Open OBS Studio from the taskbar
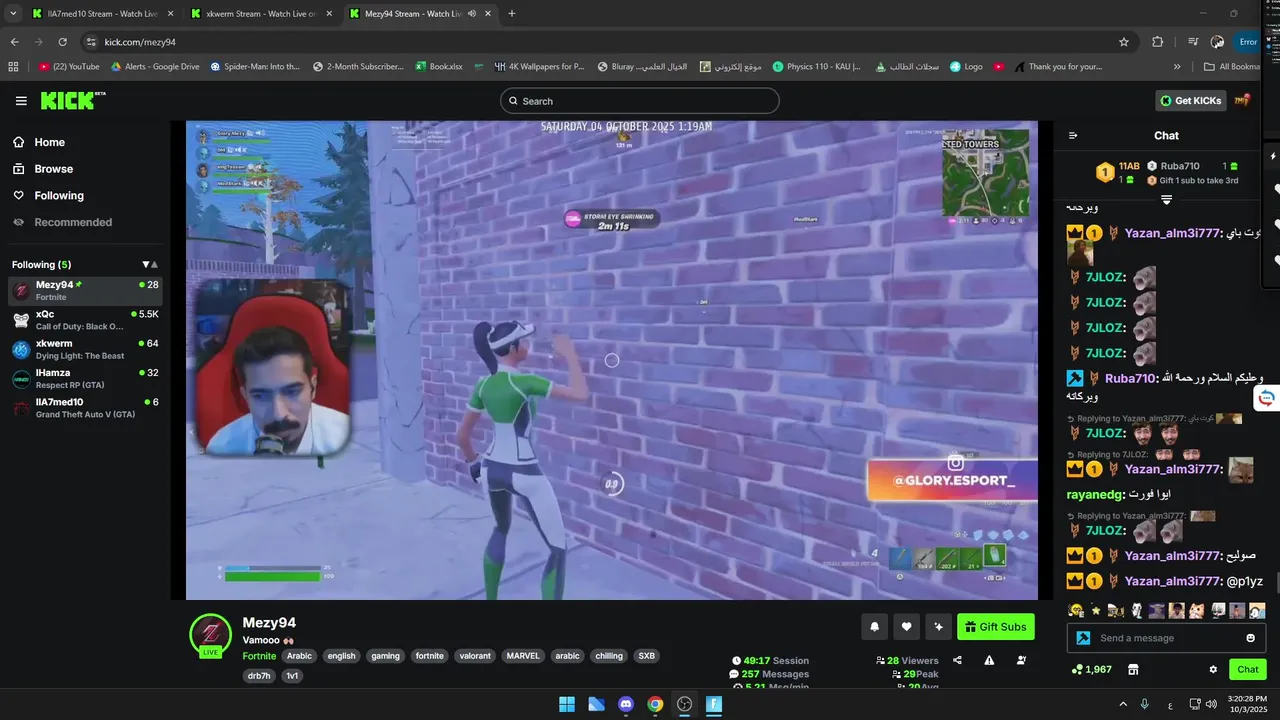 [x=684, y=704]
